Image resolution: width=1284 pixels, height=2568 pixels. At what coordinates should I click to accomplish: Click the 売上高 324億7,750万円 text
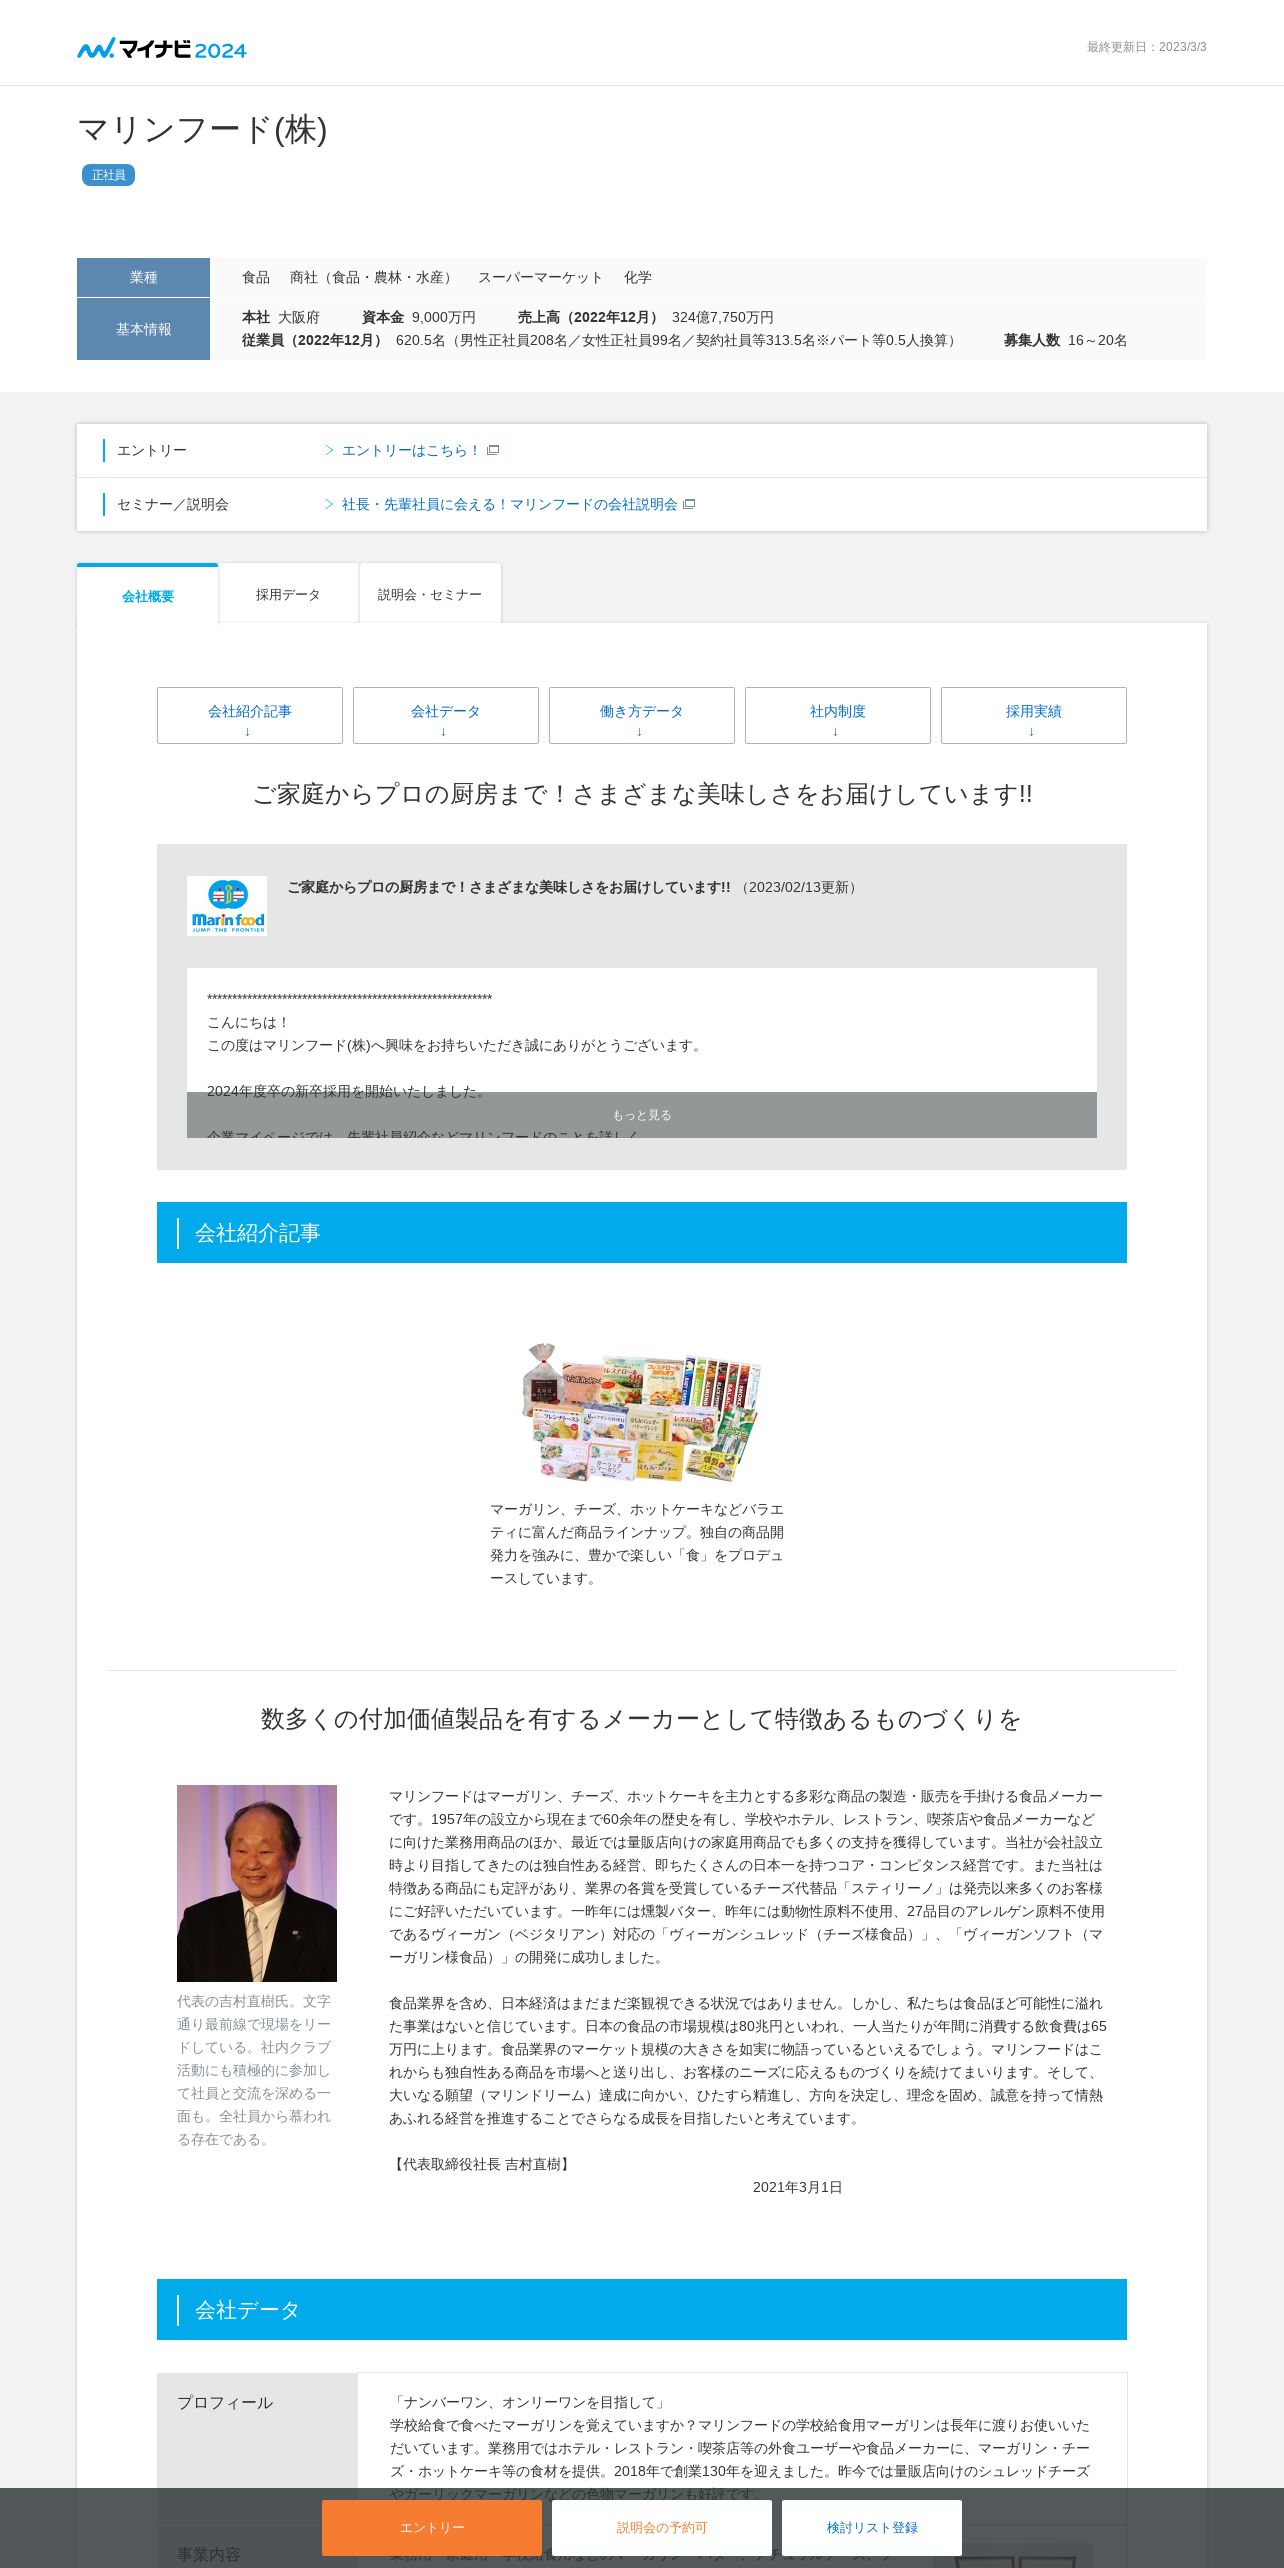(645, 318)
